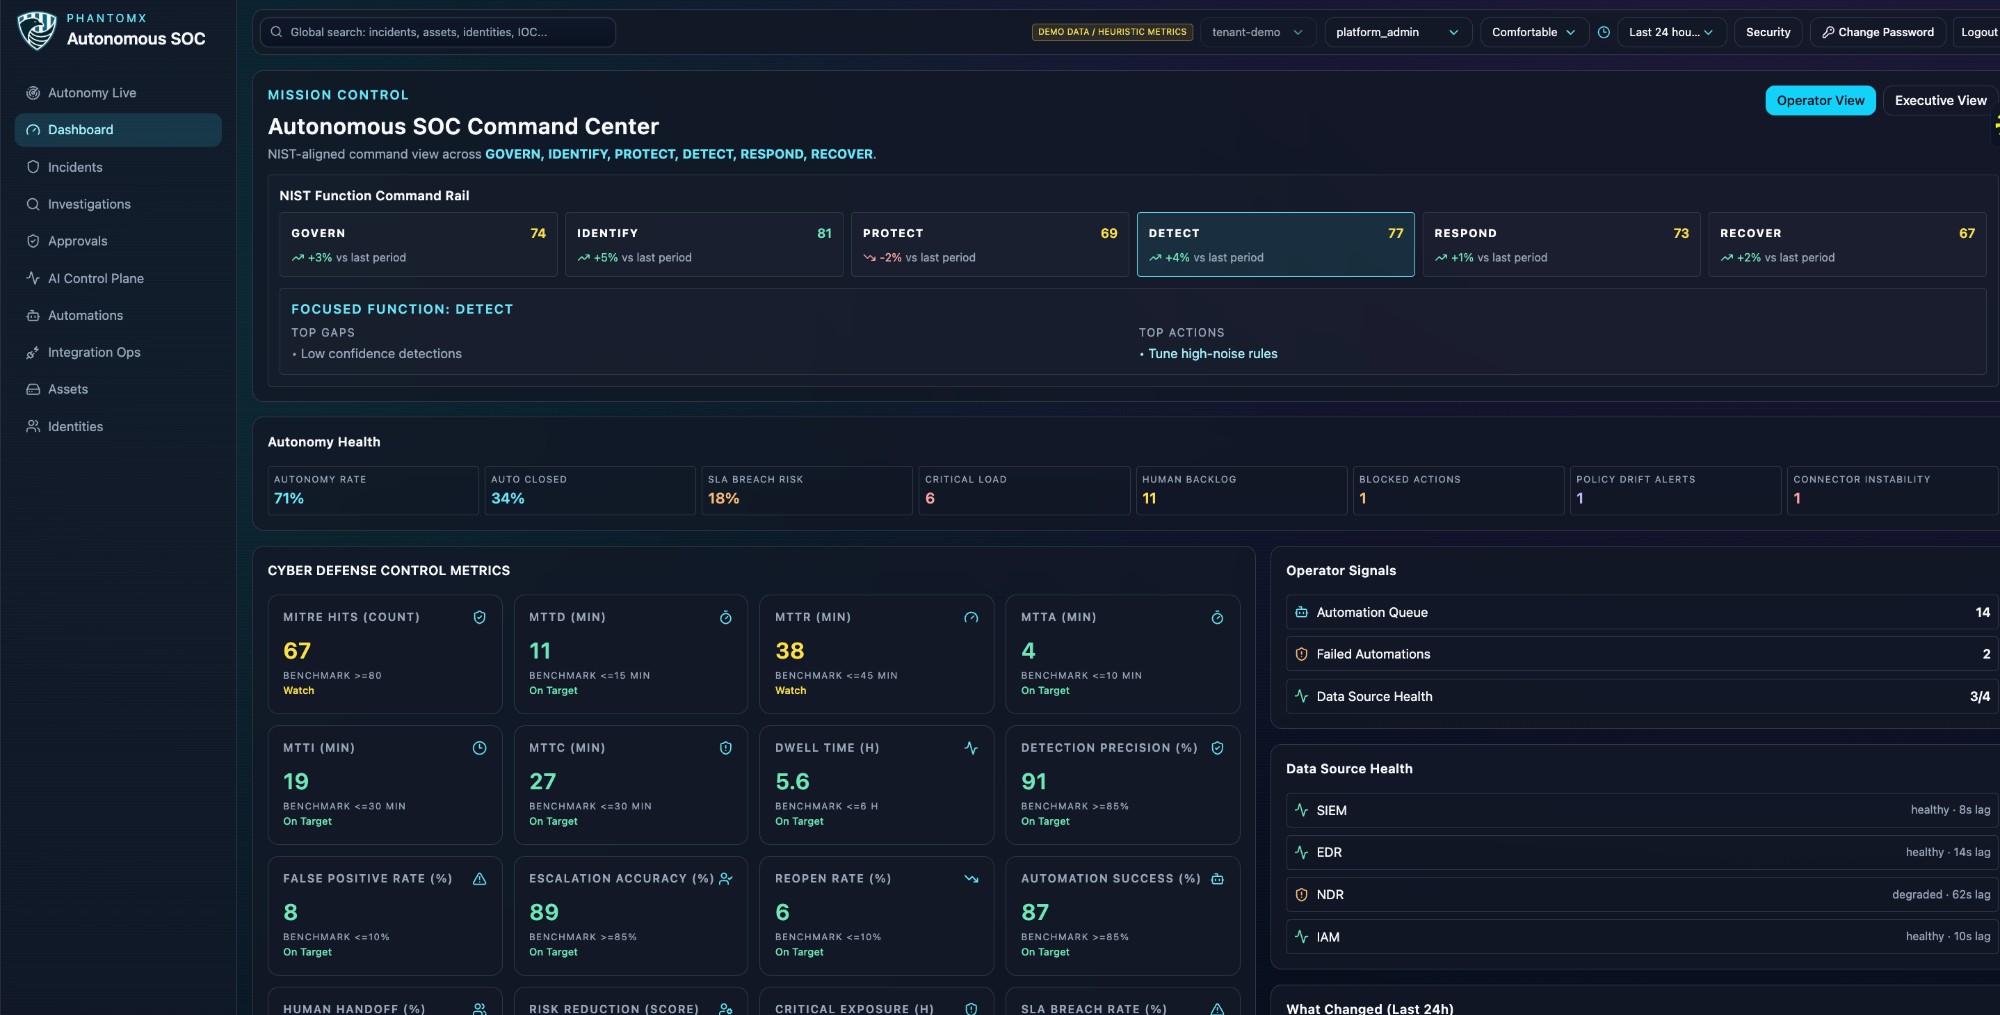Open Integration Ops from the sidebar
The height and width of the screenshot is (1015, 2000).
(93, 352)
